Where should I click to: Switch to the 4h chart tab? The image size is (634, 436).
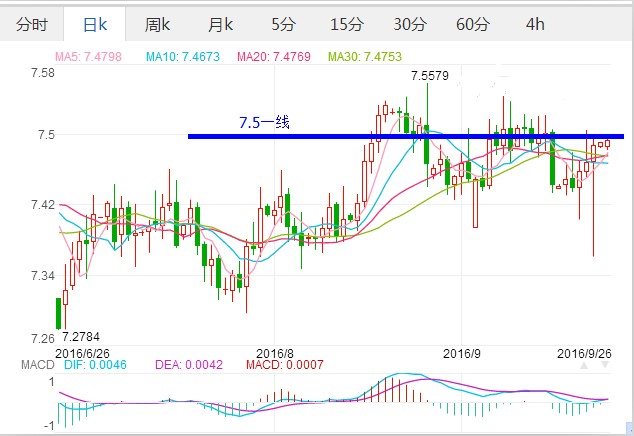(x=535, y=23)
